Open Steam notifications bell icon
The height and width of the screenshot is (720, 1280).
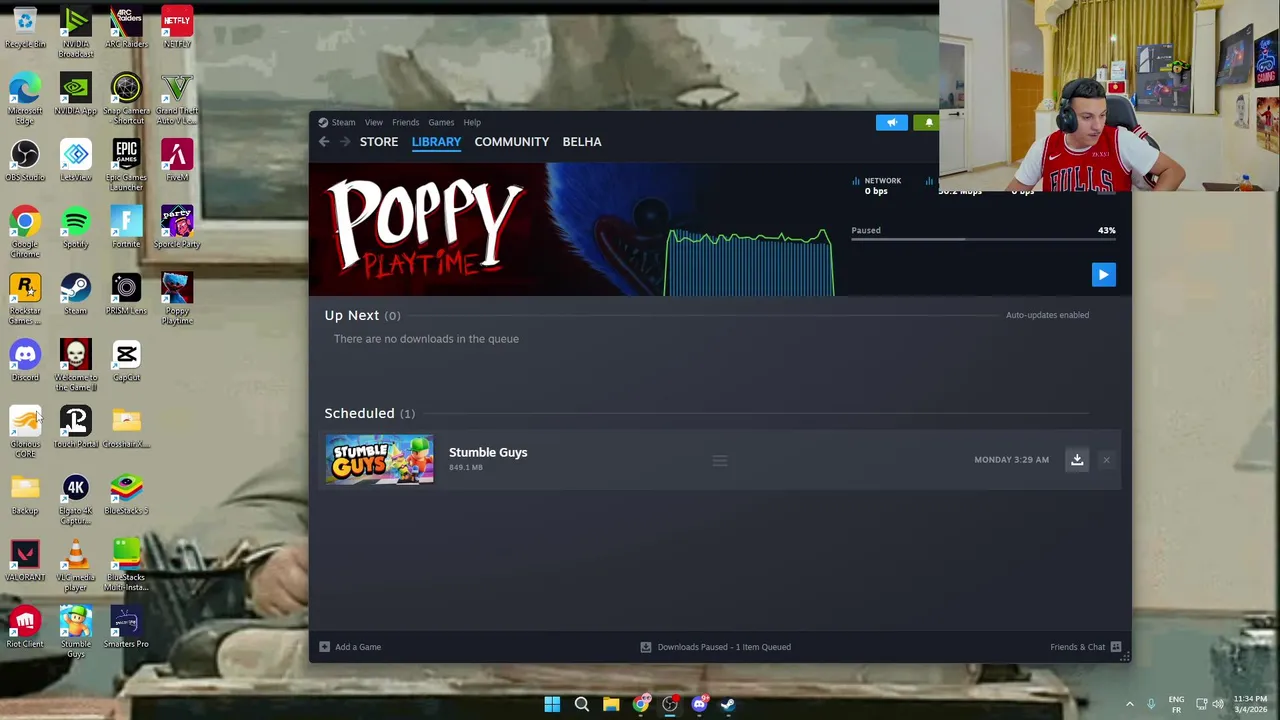(x=927, y=122)
